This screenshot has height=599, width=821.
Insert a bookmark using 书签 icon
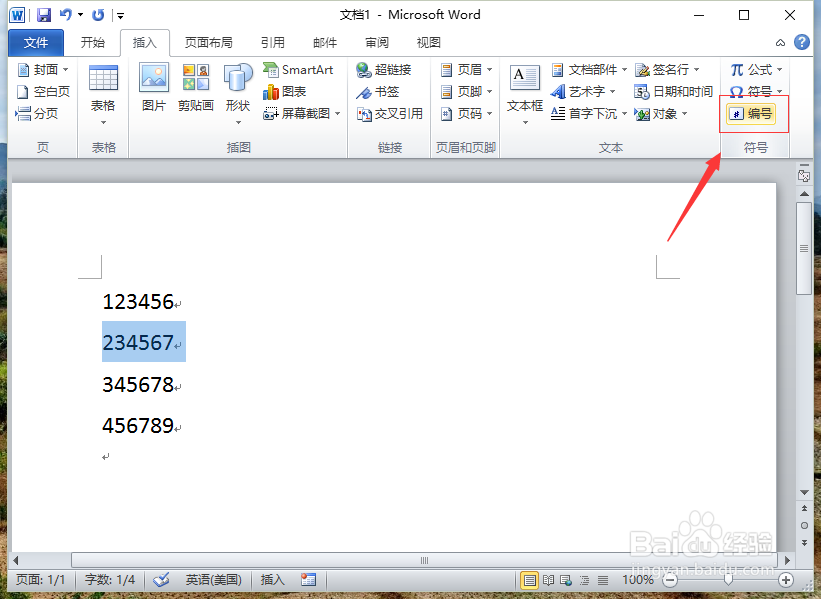[382, 91]
